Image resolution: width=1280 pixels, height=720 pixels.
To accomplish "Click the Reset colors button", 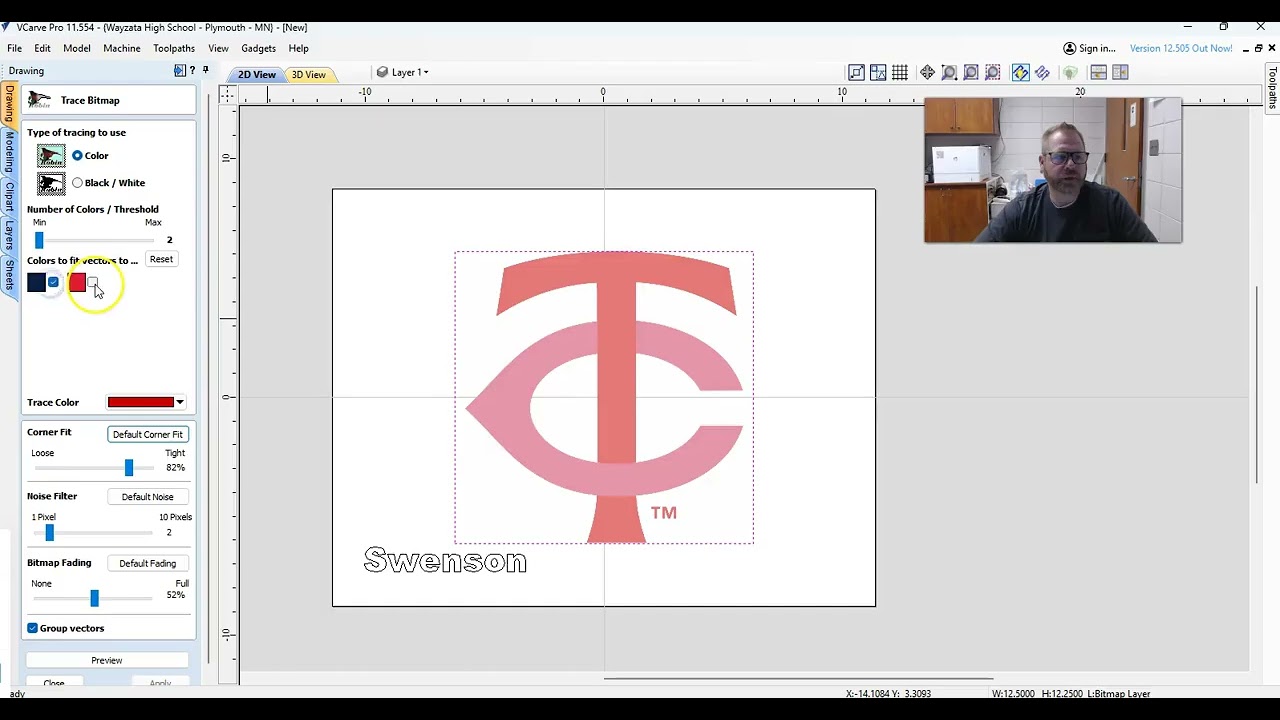I will click(161, 259).
